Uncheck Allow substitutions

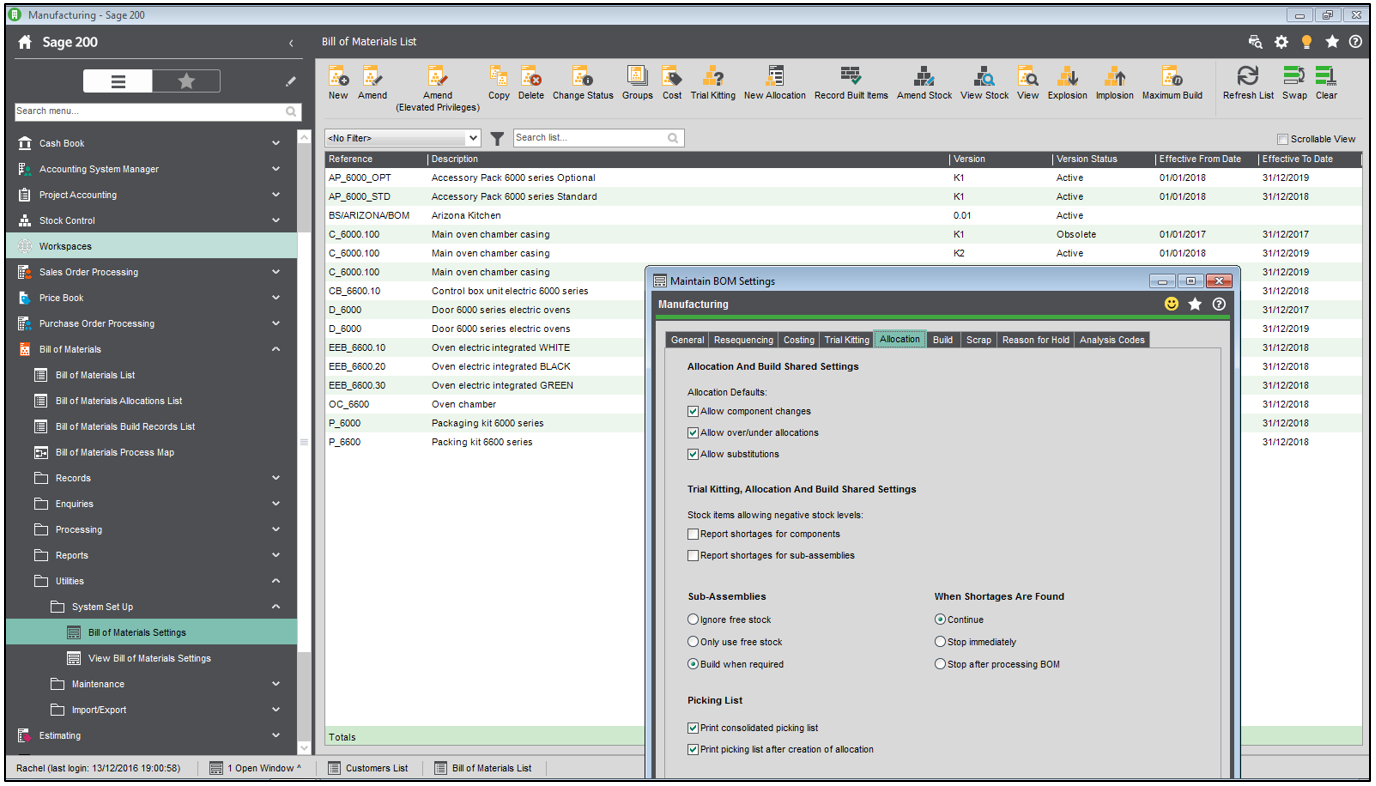(x=693, y=454)
